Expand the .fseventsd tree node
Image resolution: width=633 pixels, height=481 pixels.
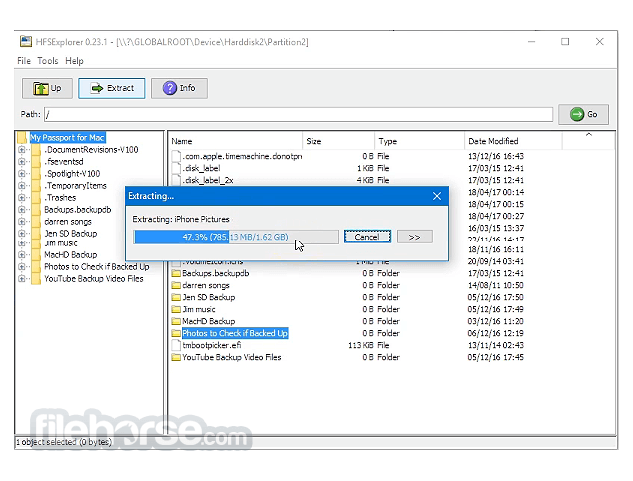[x=22, y=162]
